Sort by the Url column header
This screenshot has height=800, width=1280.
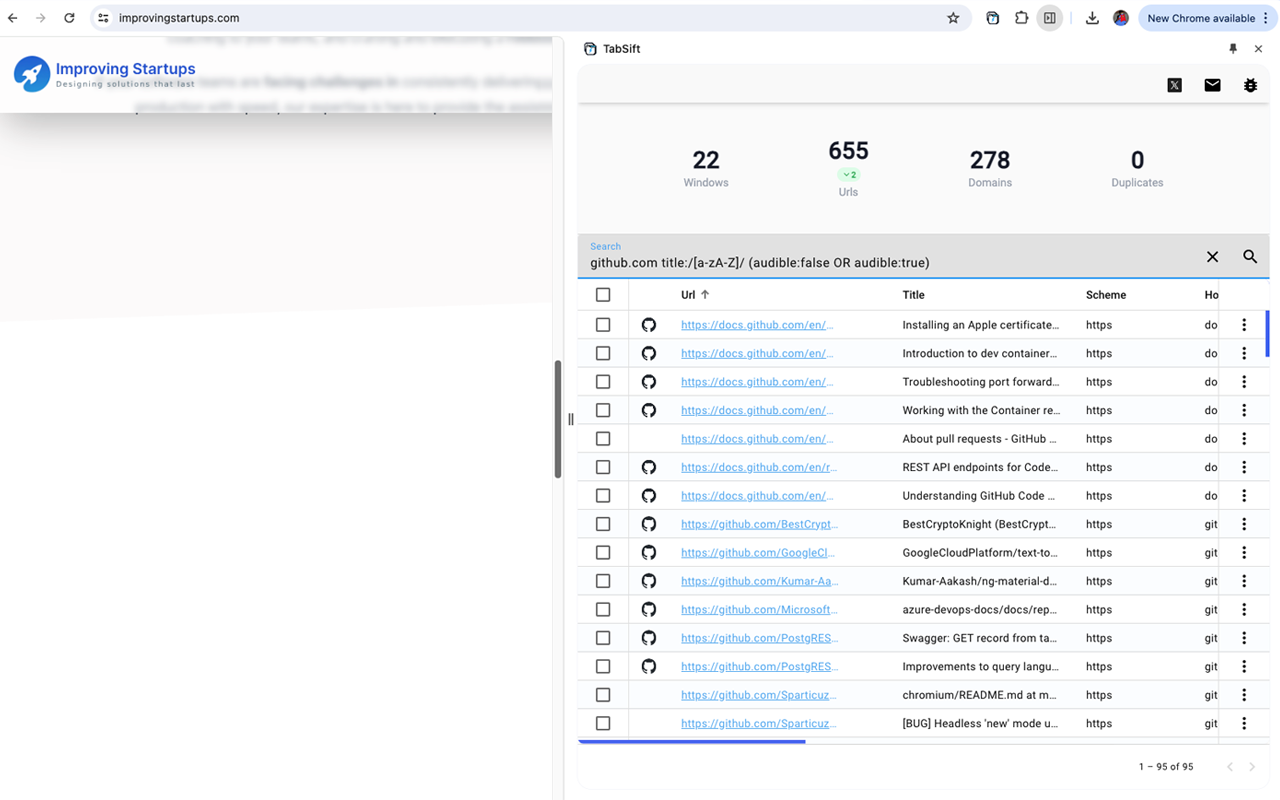click(x=688, y=295)
